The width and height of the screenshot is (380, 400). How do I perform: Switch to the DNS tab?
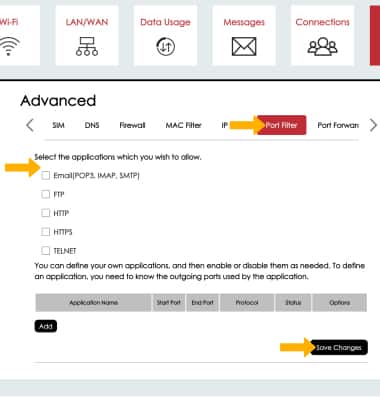[92, 125]
